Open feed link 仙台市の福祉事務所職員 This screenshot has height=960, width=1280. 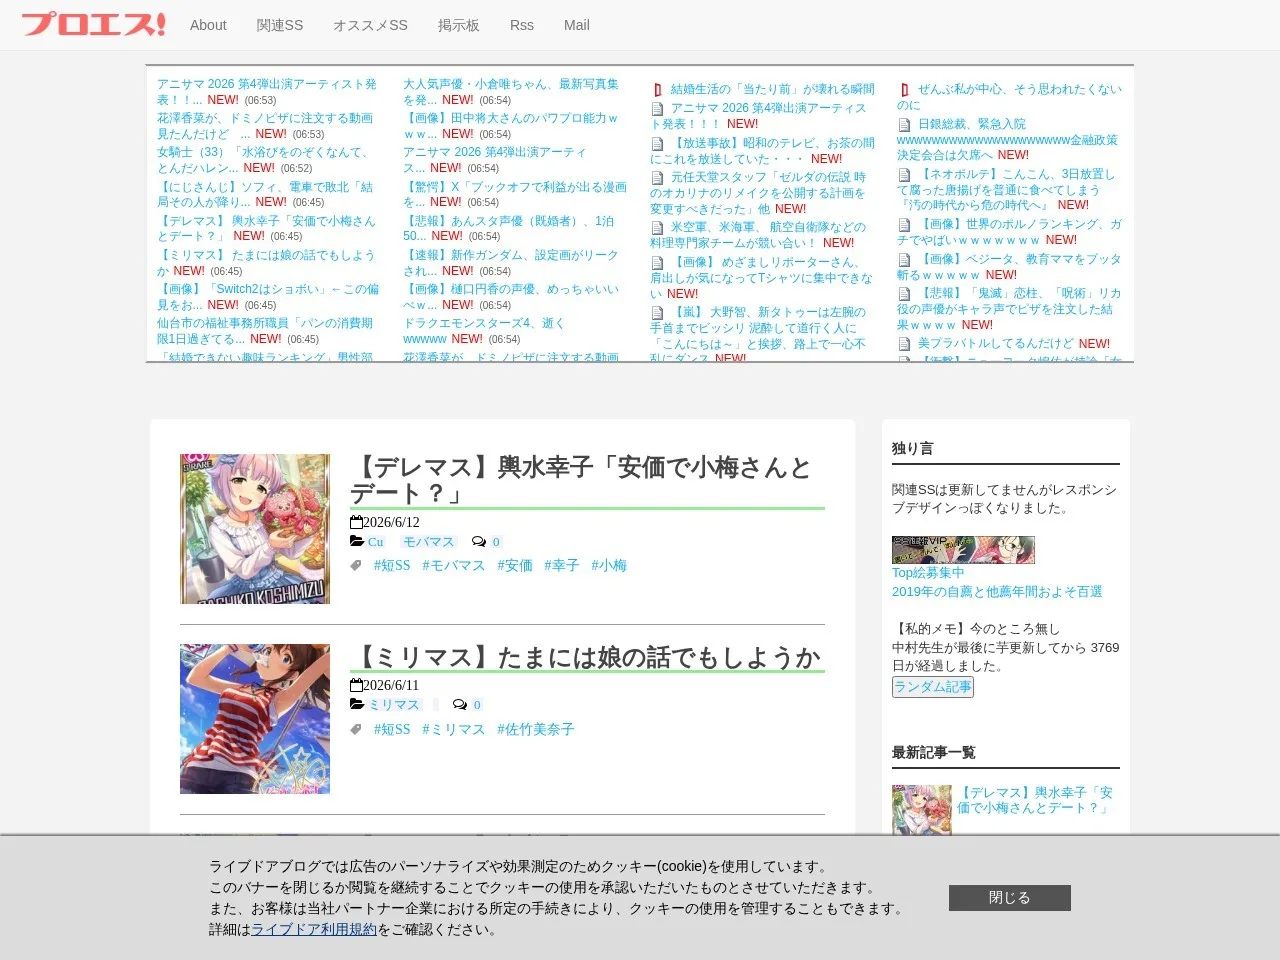point(265,331)
